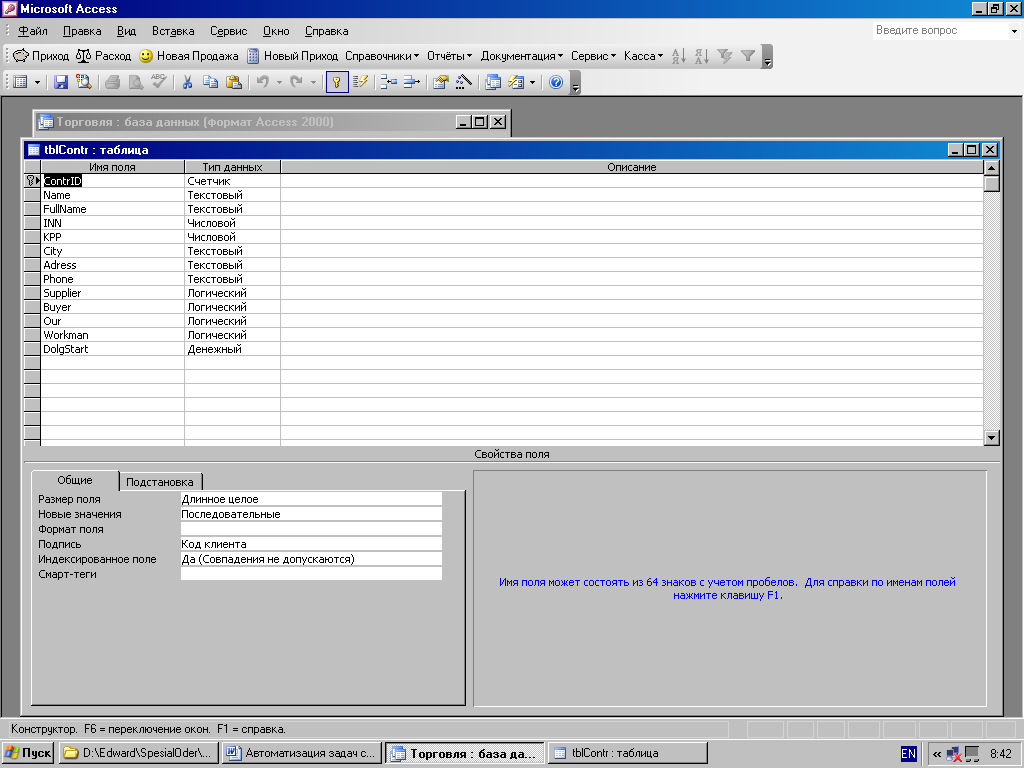Switch to Автоматизация задач Word taskbar button
Image resolution: width=1024 pixels, height=768 pixels.
pyautogui.click(x=301, y=753)
